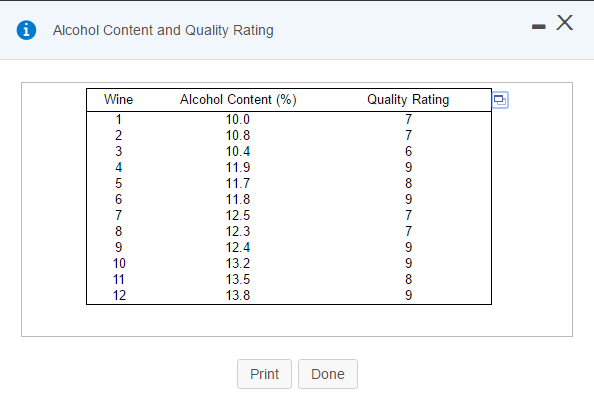Click the alcohol value 13.2 in the table
The width and height of the screenshot is (594, 401).
click(238, 263)
